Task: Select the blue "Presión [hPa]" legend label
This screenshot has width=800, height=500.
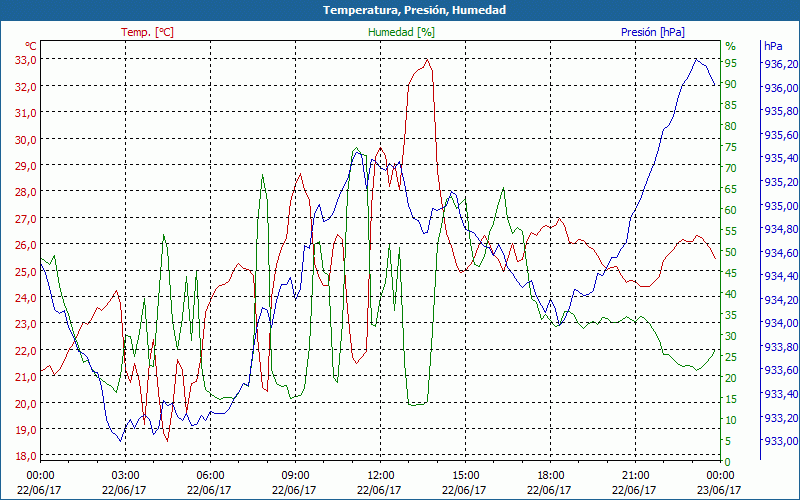Action: (653, 32)
